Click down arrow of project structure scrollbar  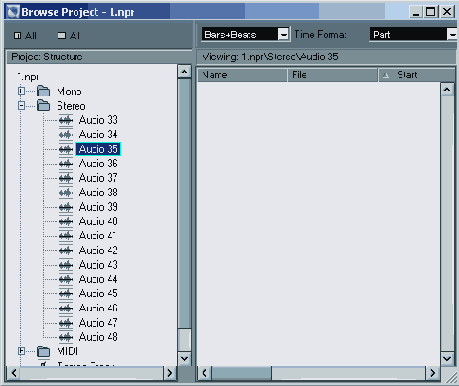pyautogui.click(x=184, y=359)
